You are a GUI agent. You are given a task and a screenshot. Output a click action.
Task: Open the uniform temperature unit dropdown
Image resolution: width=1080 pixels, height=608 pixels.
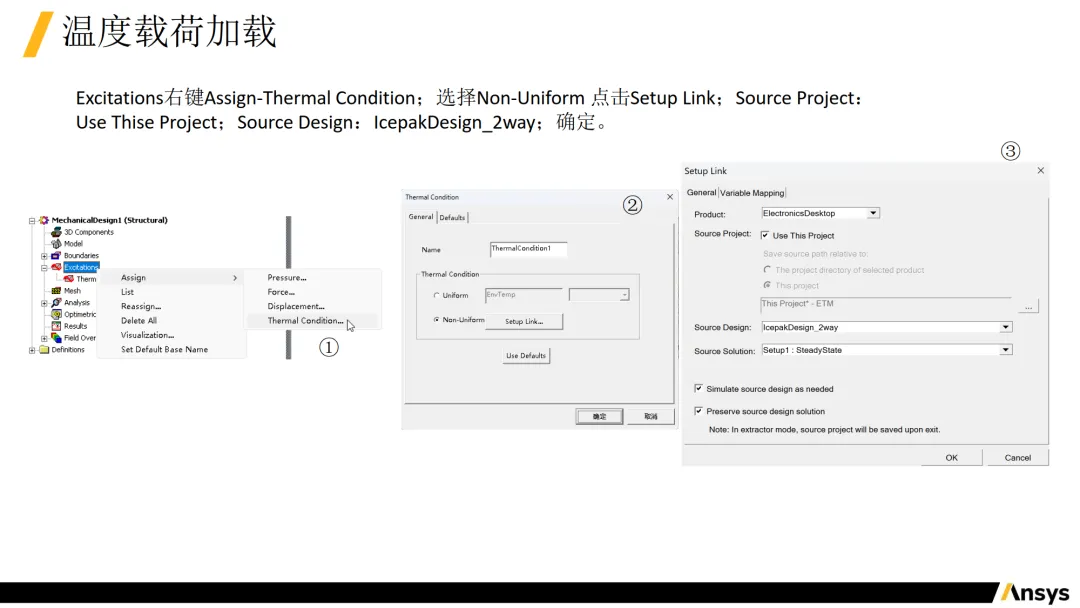[624, 295]
